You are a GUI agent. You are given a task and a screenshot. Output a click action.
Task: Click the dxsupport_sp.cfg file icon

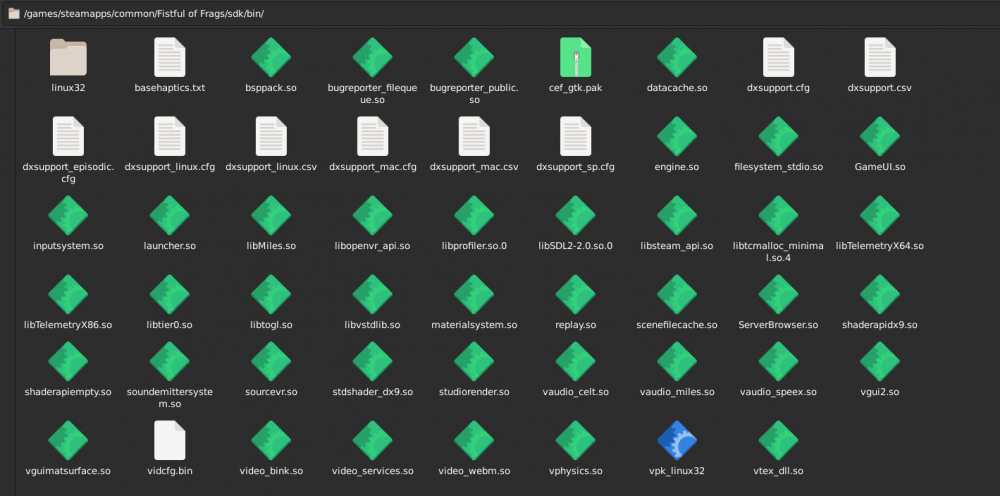click(575, 136)
